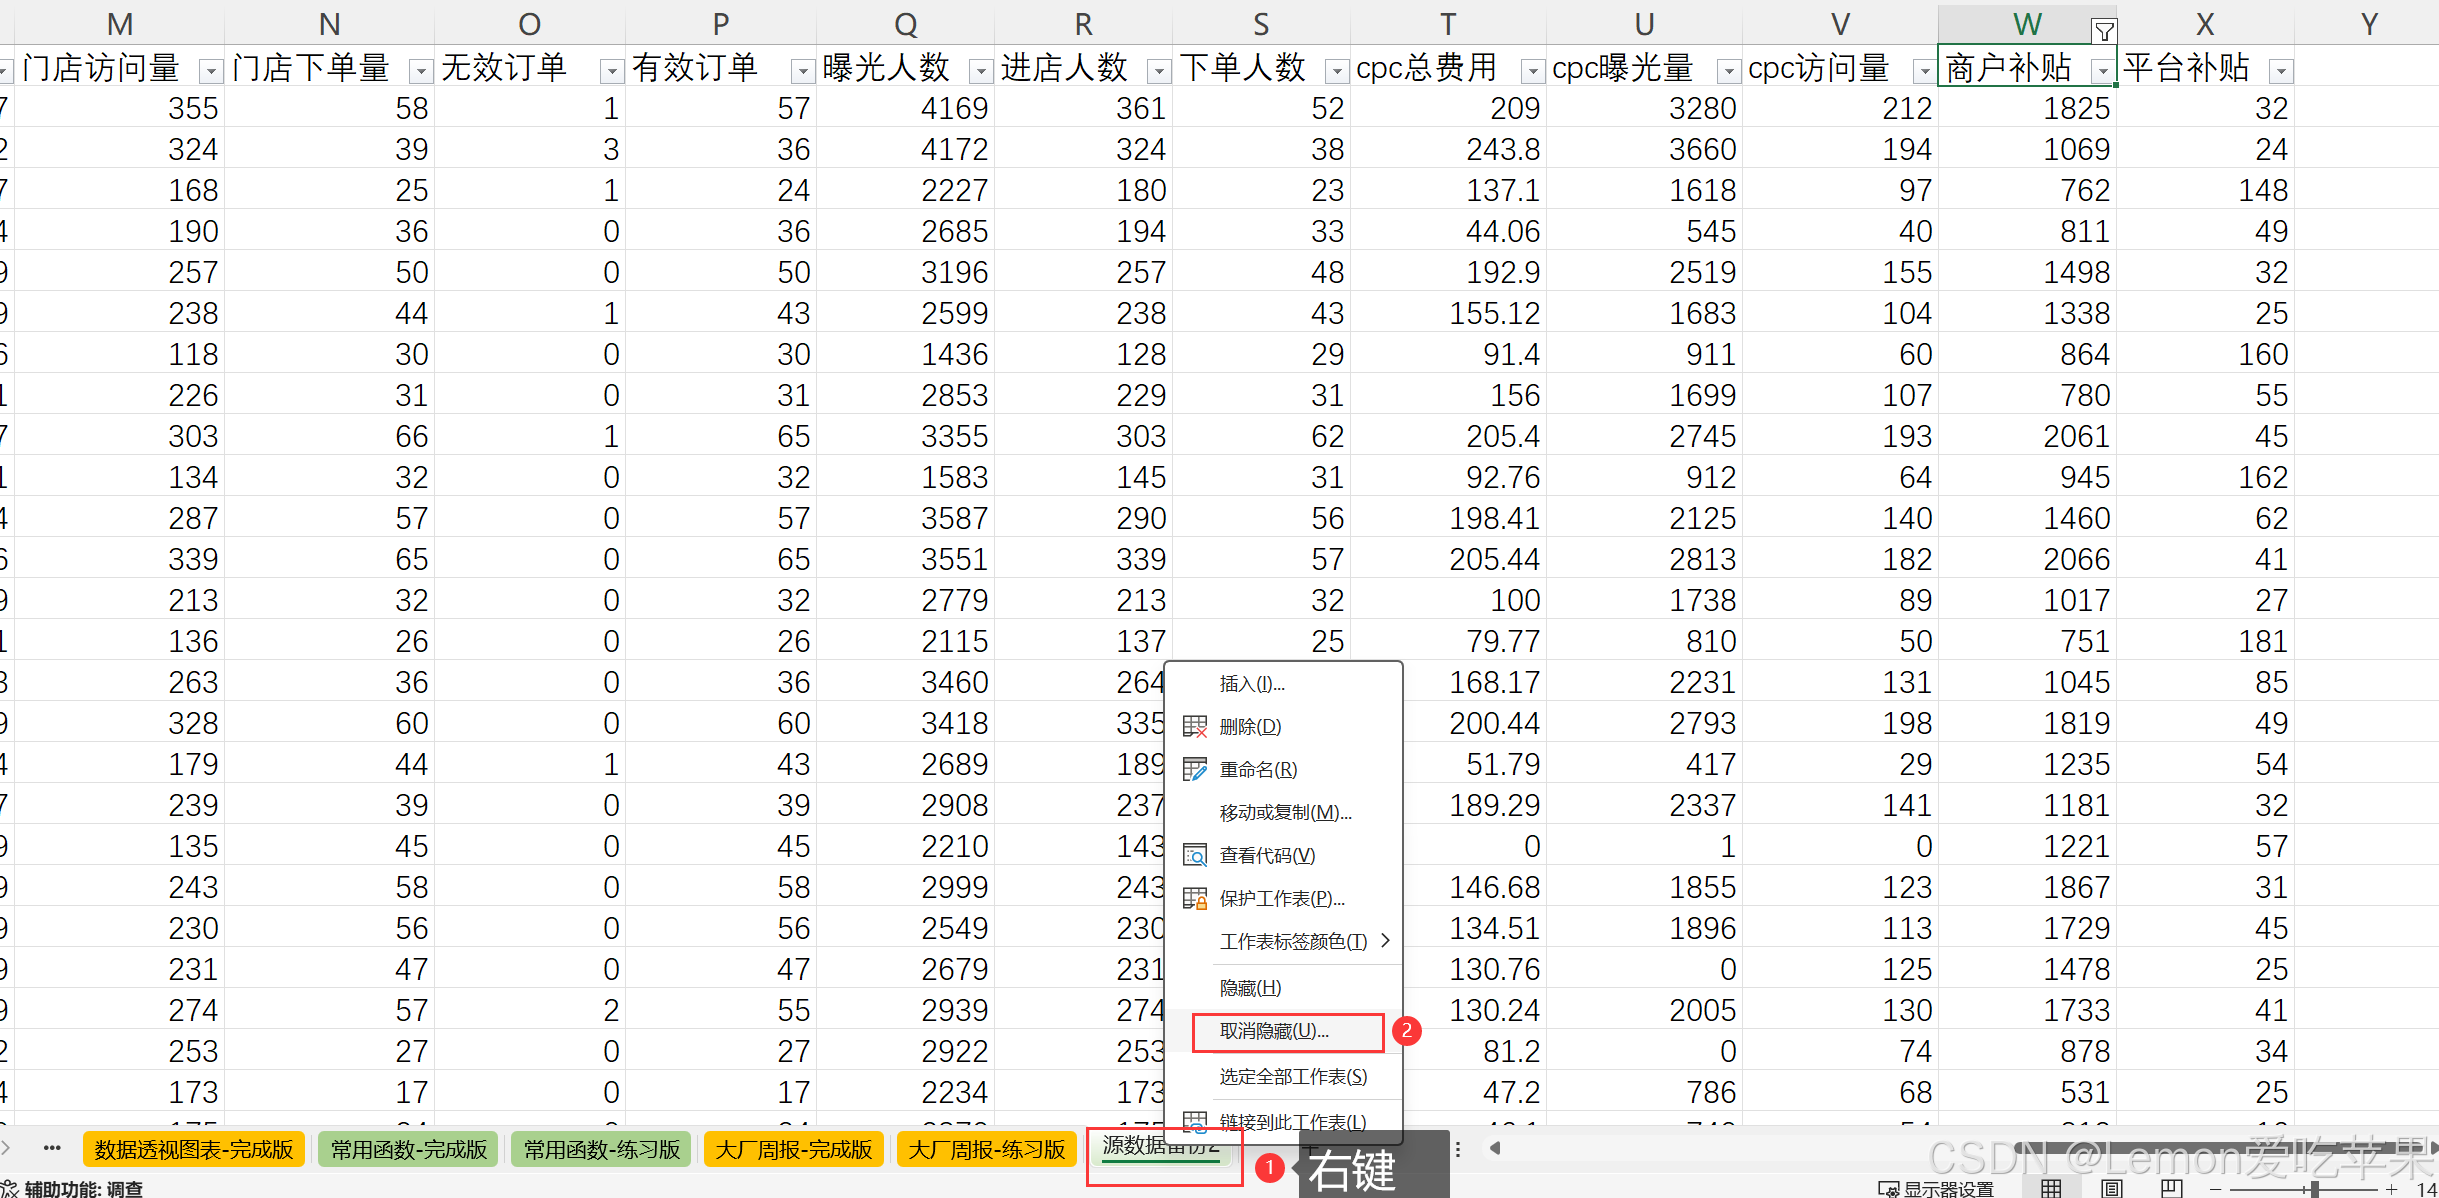Screen dimensions: 2439x1198
Task: Choose 保护工作表(P)... from context menu
Action: pyautogui.click(x=1284, y=899)
